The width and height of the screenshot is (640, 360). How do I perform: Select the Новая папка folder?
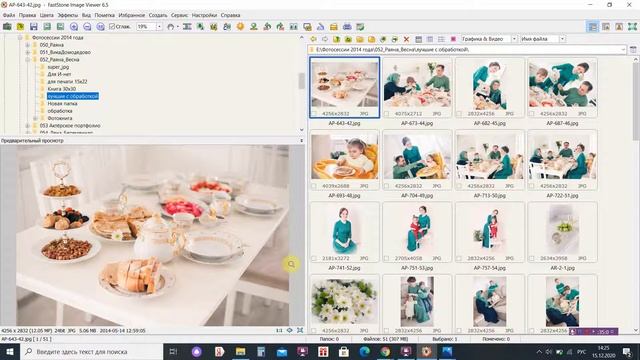coord(62,104)
